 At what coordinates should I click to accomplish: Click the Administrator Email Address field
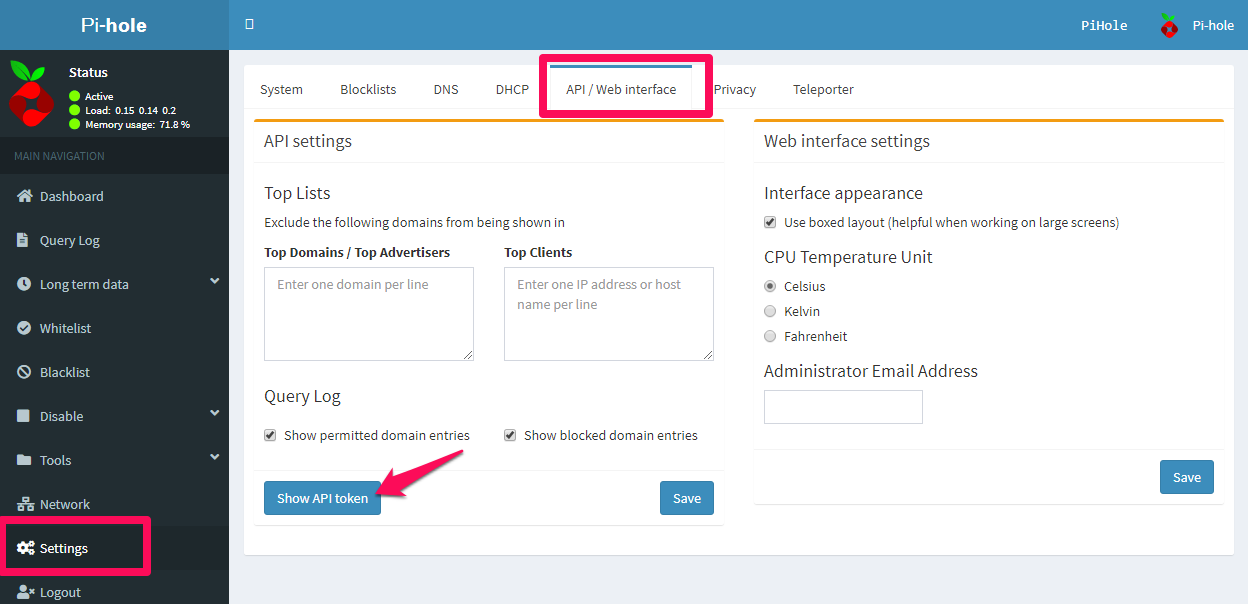point(843,407)
